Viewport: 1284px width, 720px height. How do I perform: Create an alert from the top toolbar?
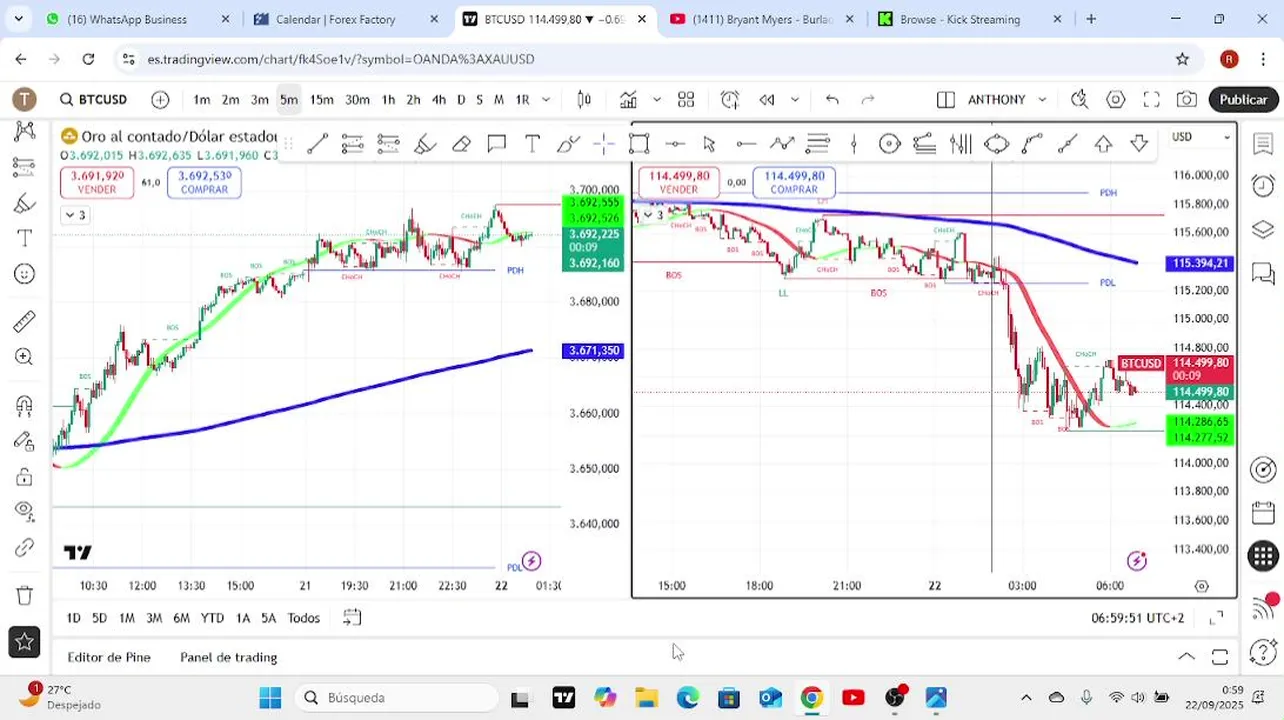730,99
